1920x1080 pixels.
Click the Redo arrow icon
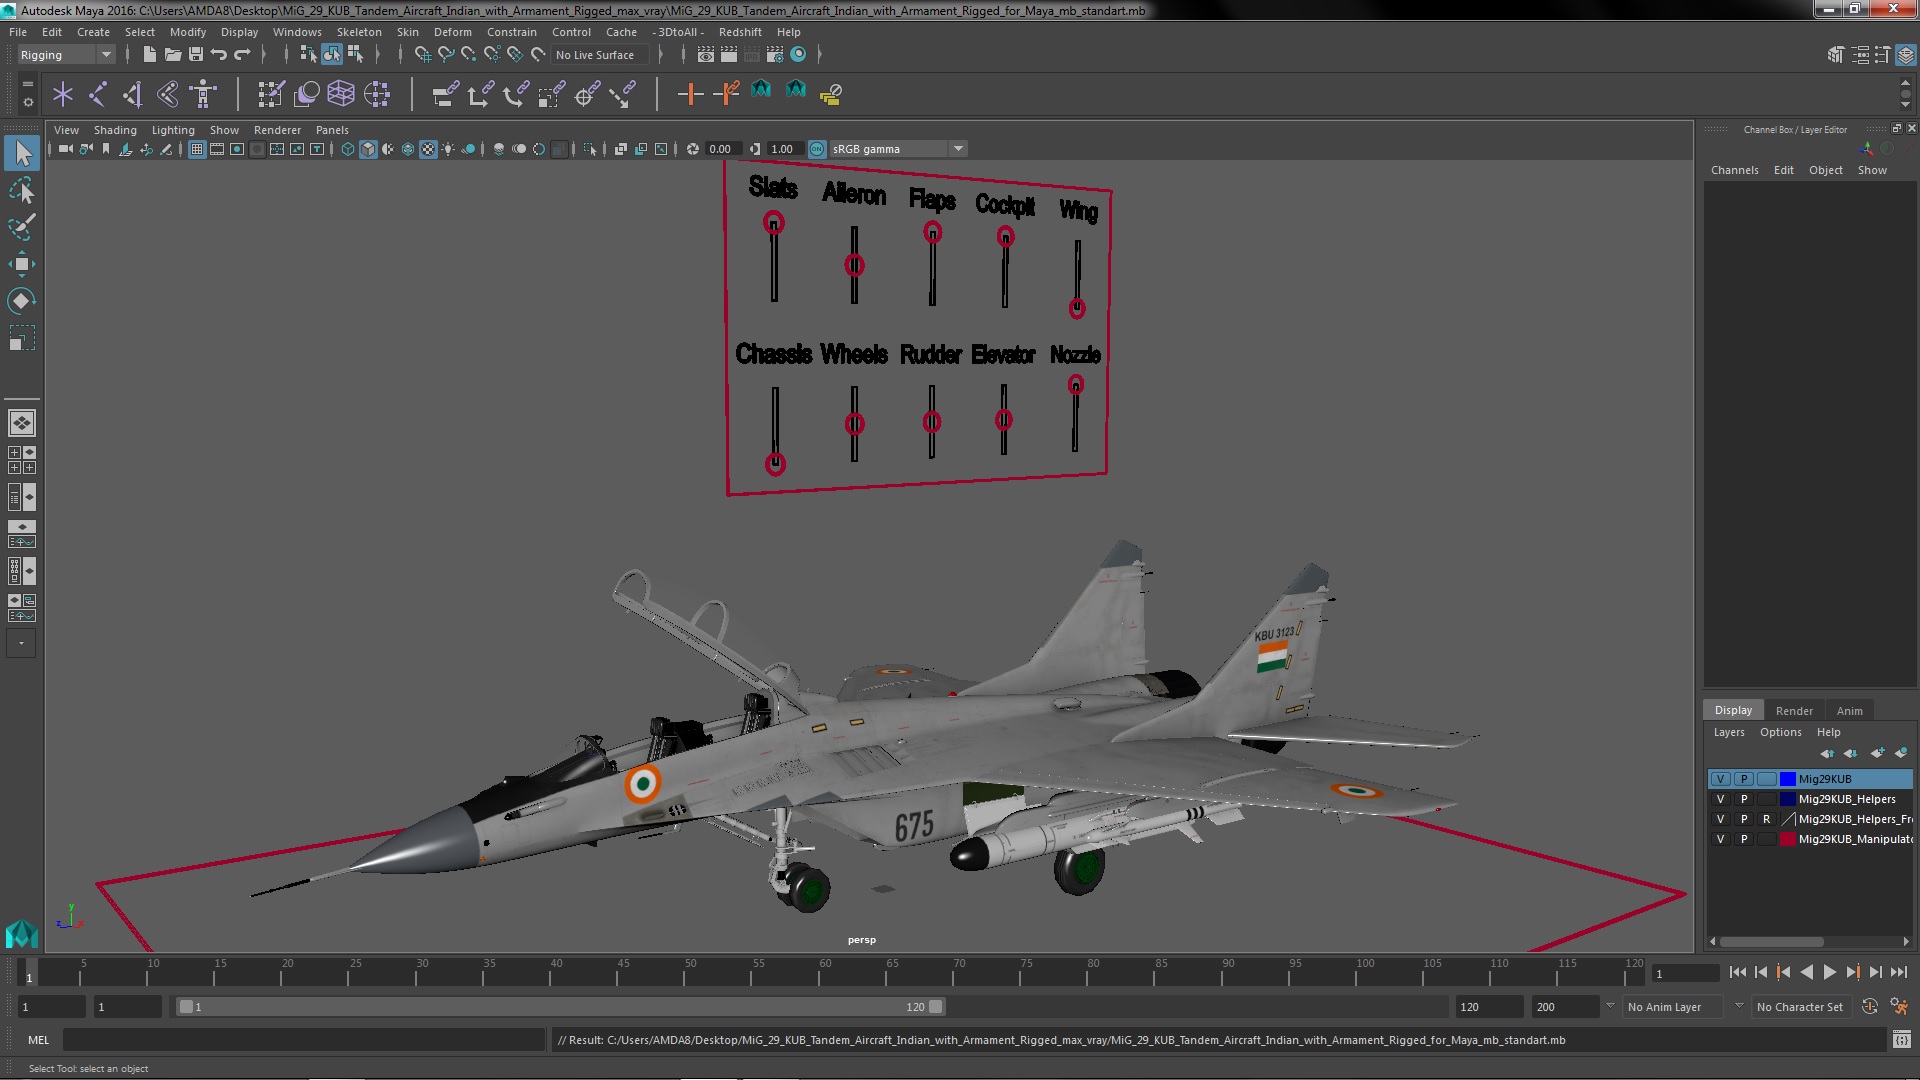pyautogui.click(x=242, y=54)
